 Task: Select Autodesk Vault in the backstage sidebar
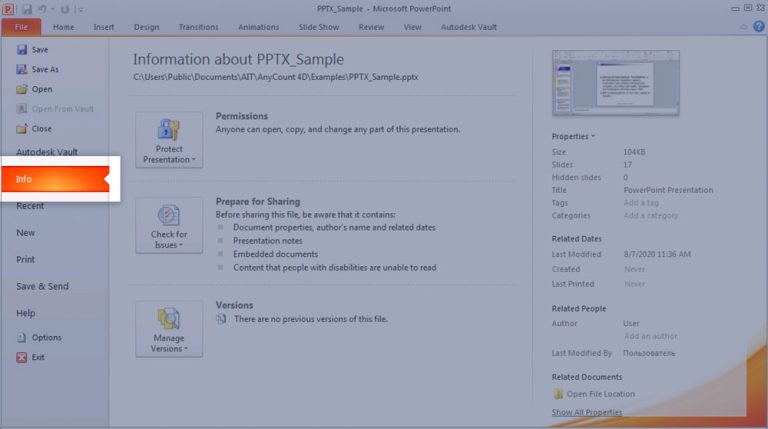coord(47,152)
